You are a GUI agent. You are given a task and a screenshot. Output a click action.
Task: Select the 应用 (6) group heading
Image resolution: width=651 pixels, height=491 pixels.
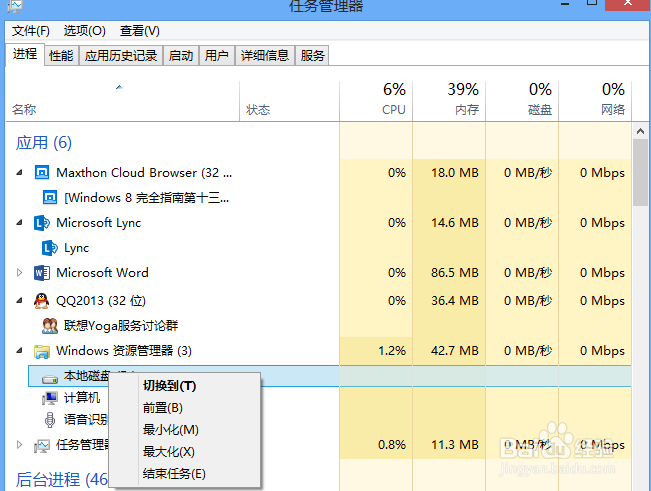coord(44,143)
